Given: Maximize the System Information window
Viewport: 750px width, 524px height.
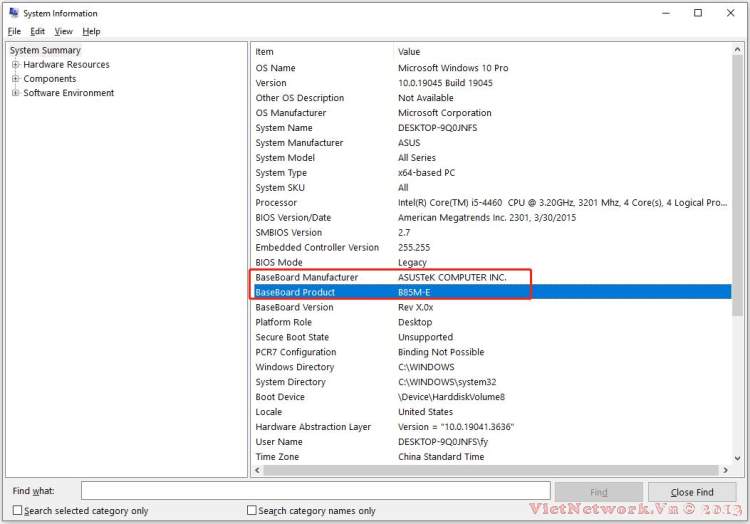Looking at the screenshot, I should tap(697, 13).
